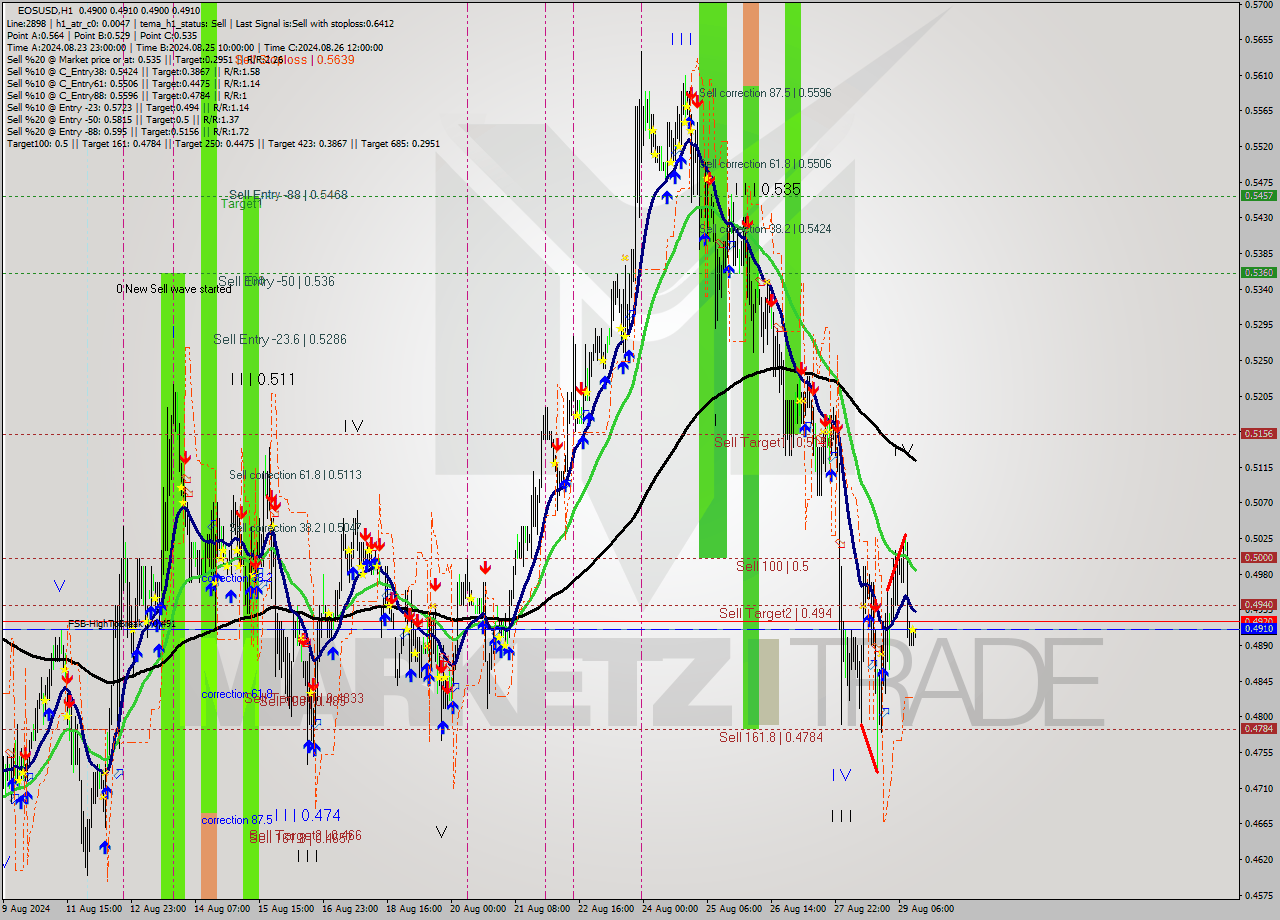The height and width of the screenshot is (920, 1280).
Task: Click the 'Sell correction 61.8 | 0.5113' label
Action: (x=295, y=475)
